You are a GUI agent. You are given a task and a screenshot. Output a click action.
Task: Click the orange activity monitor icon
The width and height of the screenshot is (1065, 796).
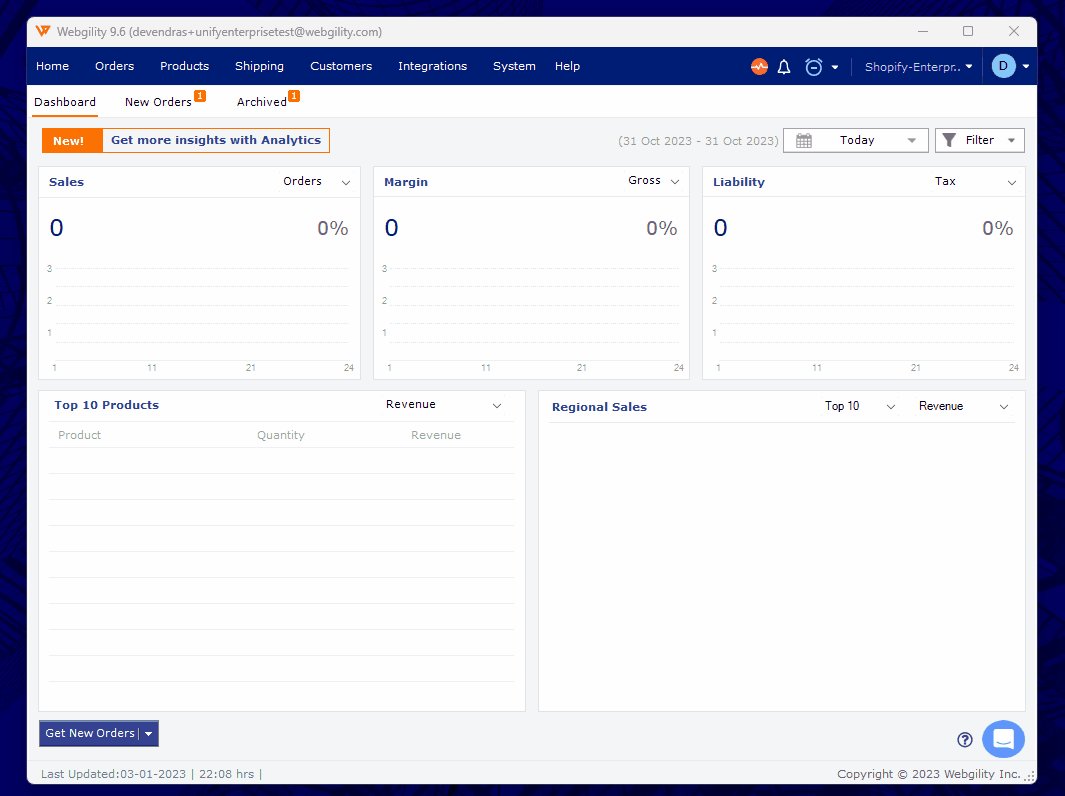tap(759, 67)
